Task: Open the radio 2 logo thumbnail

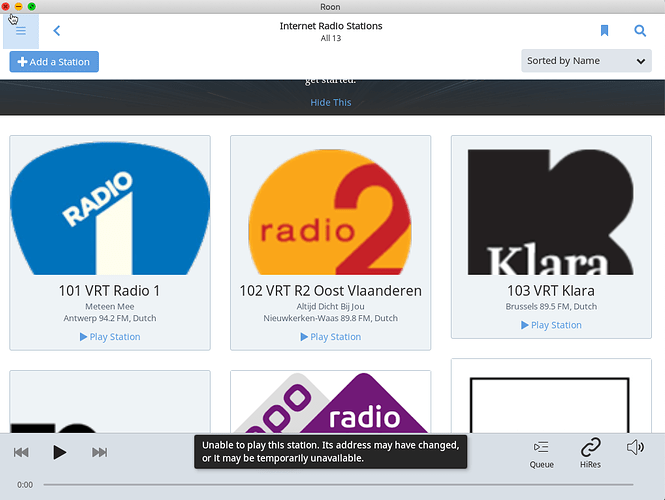Action: [x=330, y=211]
